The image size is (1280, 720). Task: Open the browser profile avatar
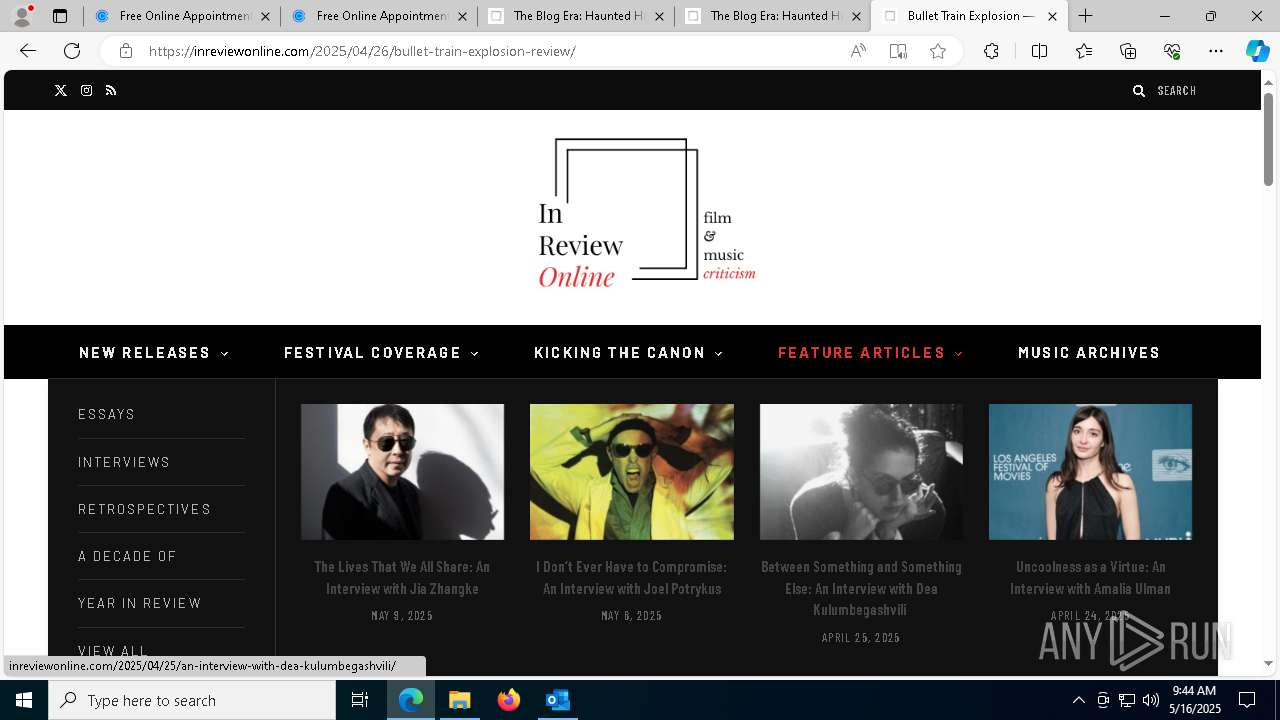[21, 16]
